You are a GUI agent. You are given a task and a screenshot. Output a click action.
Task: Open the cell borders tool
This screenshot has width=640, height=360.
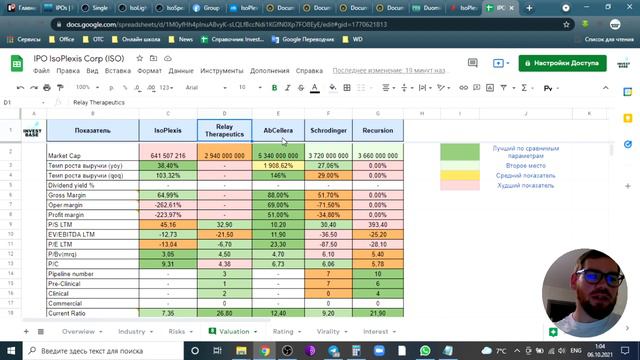[347, 88]
